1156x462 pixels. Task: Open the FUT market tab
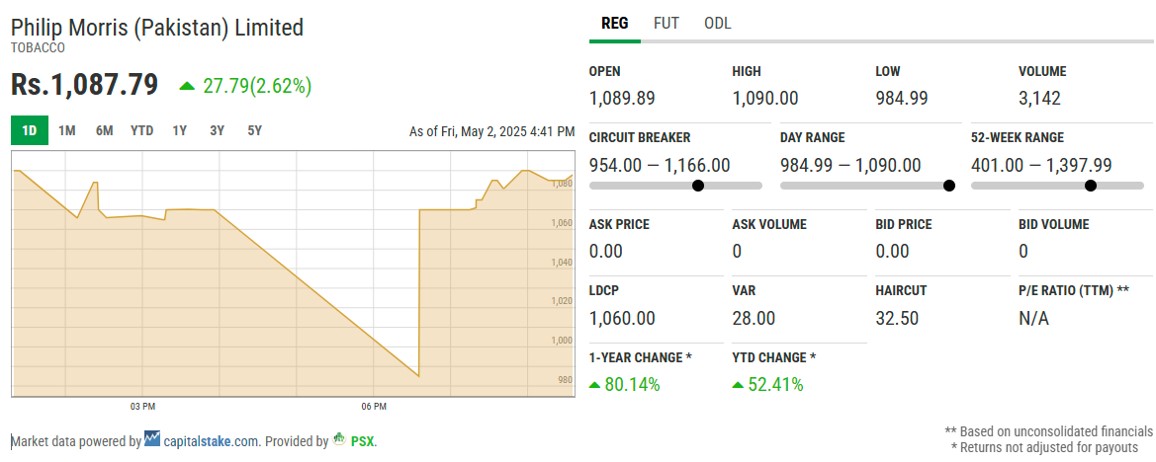[x=666, y=24]
